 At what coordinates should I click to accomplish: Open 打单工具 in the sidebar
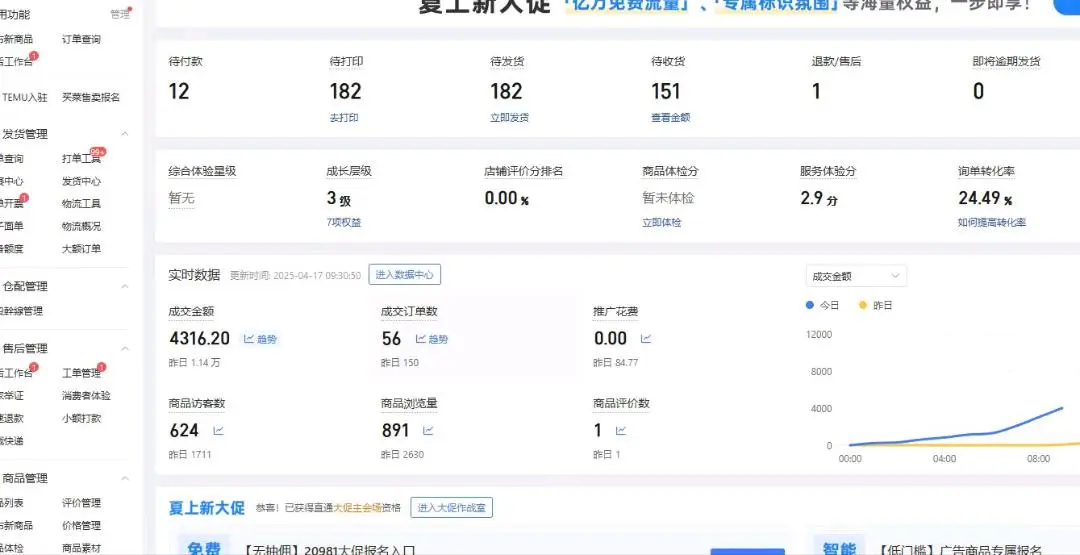81,159
